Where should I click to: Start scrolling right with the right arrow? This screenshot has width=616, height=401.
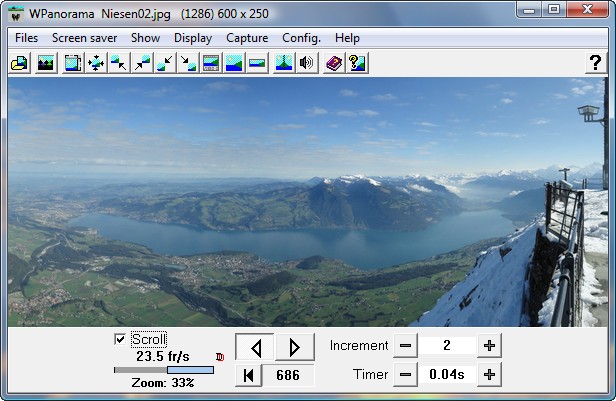295,347
